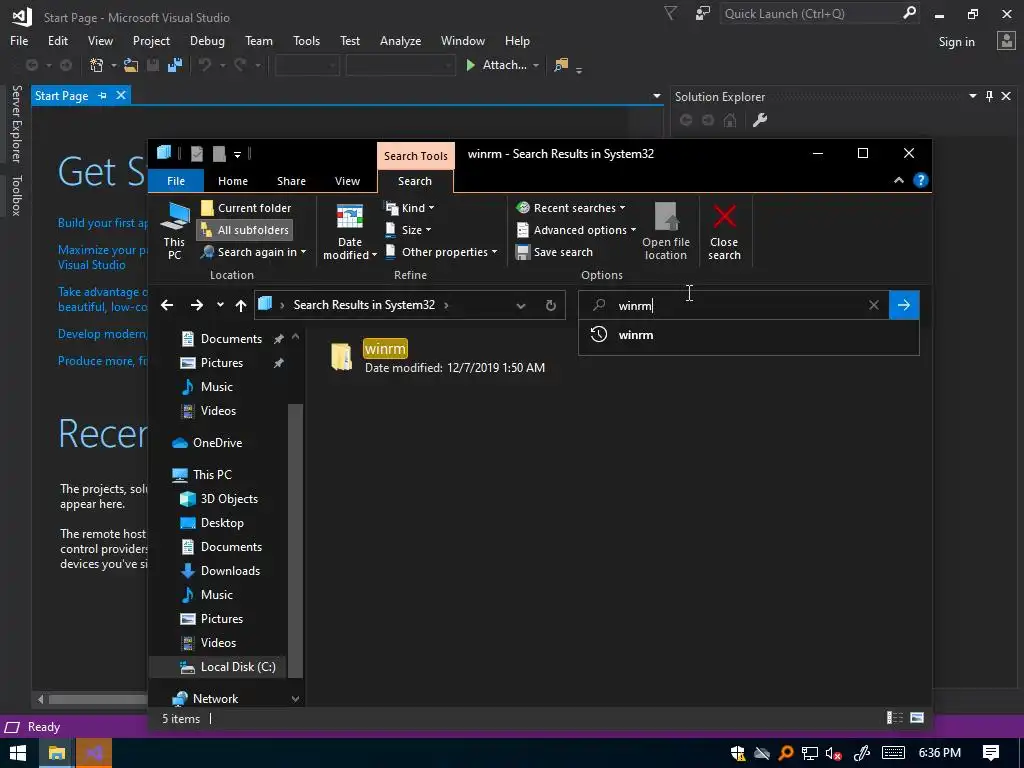Open Windows Start button
Viewport: 1024px width, 768px height.
point(18,754)
